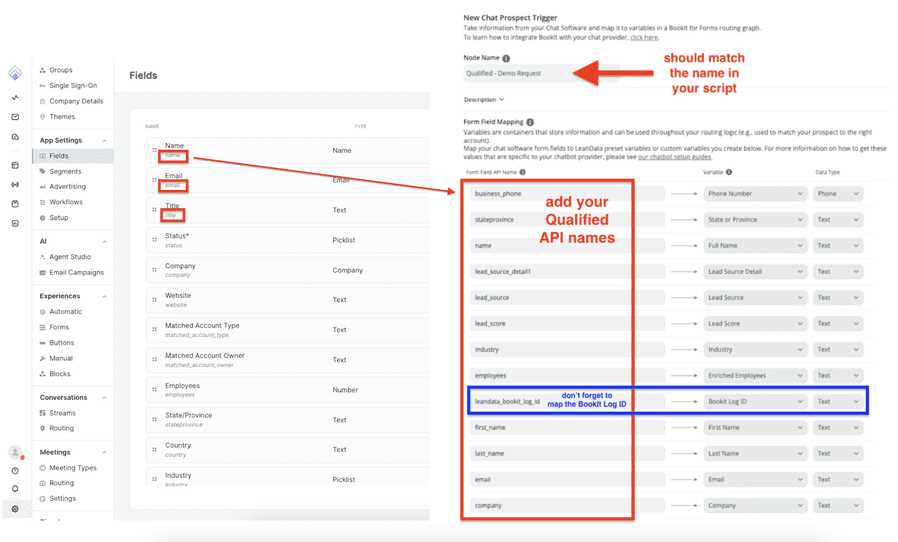
Task: Grab drag handle on State/Province row
Action: [x=154, y=419]
